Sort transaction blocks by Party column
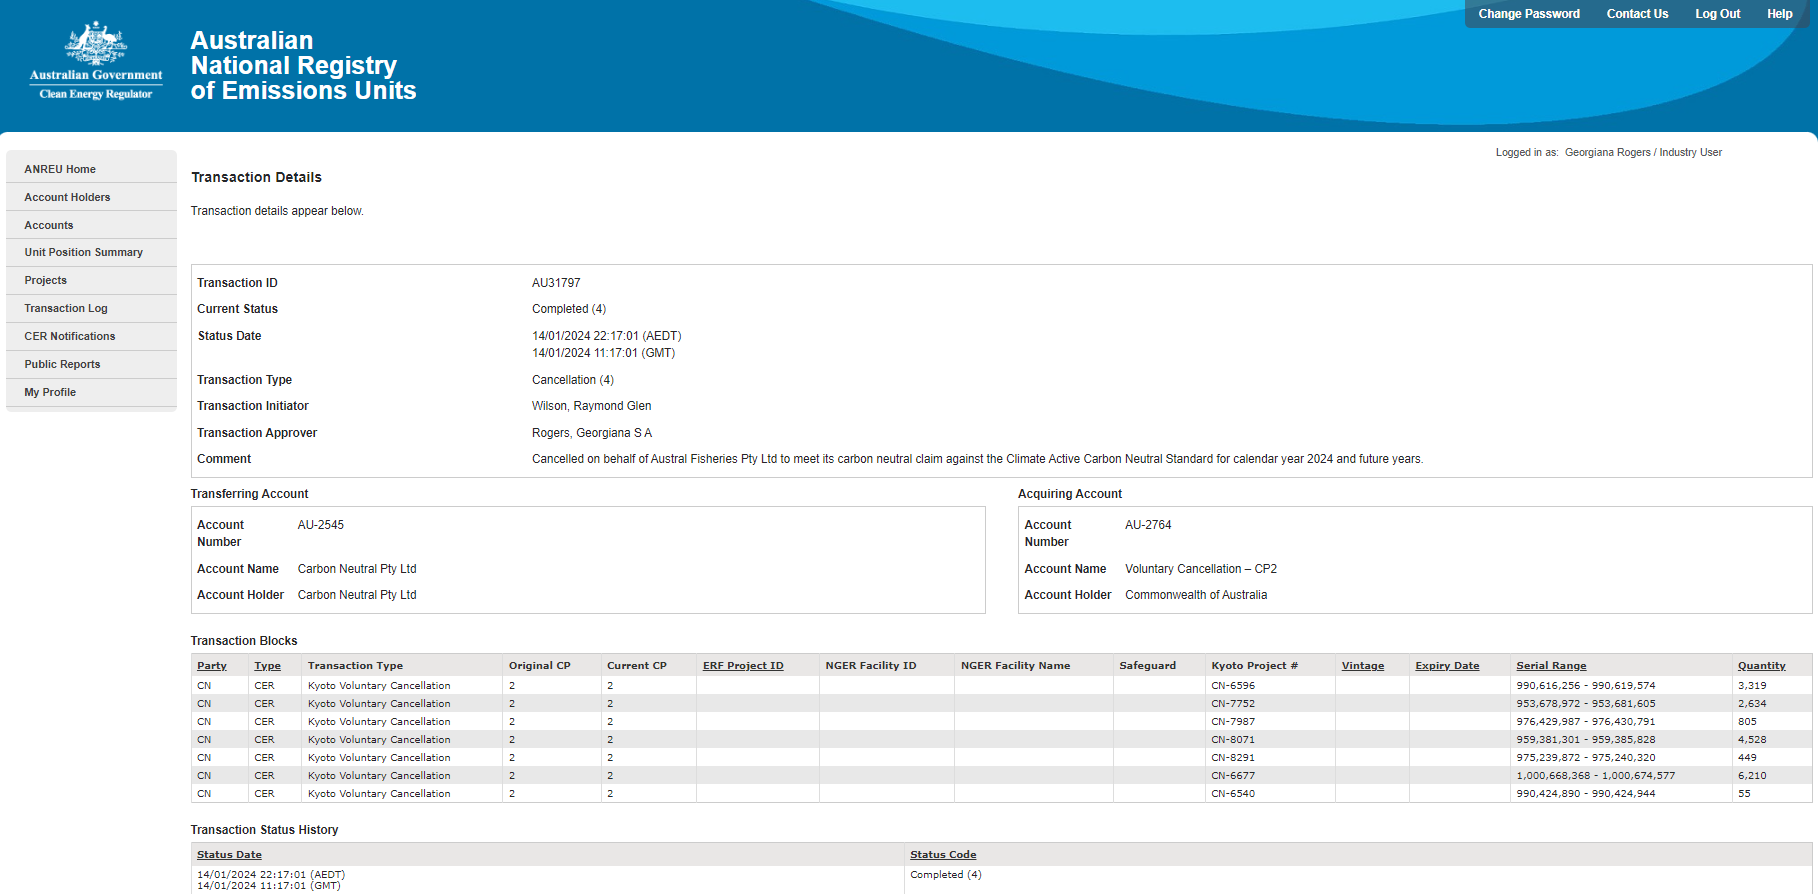The image size is (1818, 894). 212,666
